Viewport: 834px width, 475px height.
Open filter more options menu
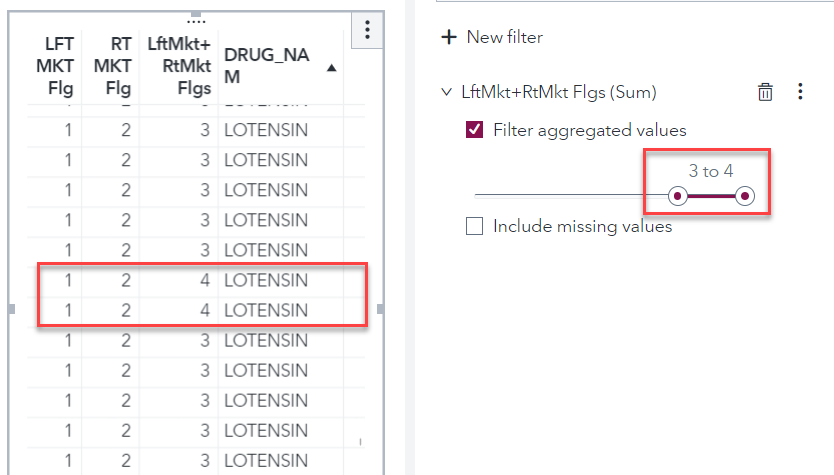[799, 92]
